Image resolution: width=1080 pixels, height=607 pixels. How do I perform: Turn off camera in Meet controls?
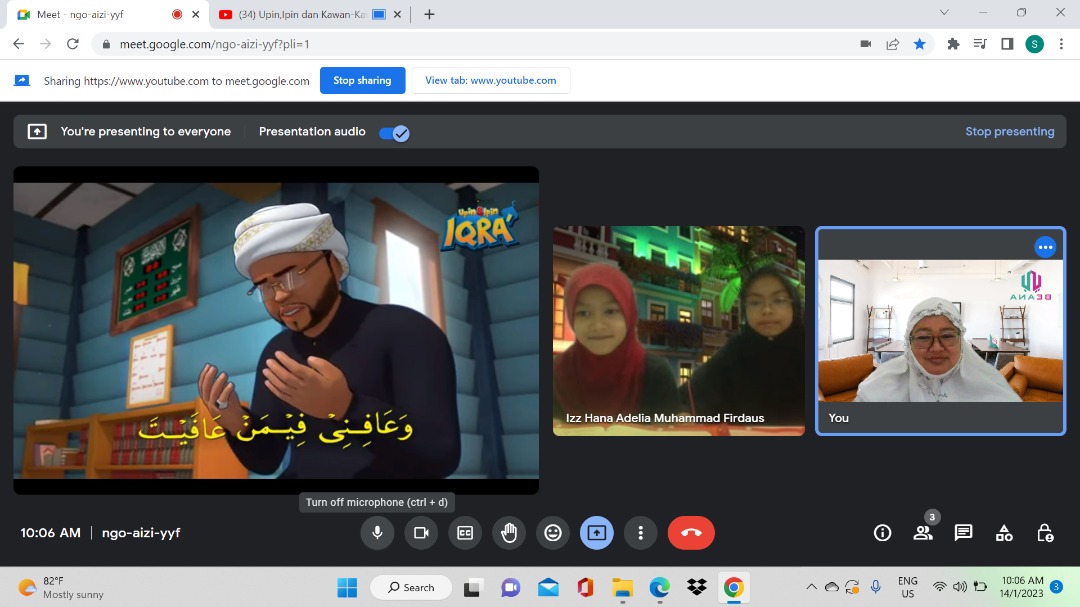point(421,533)
